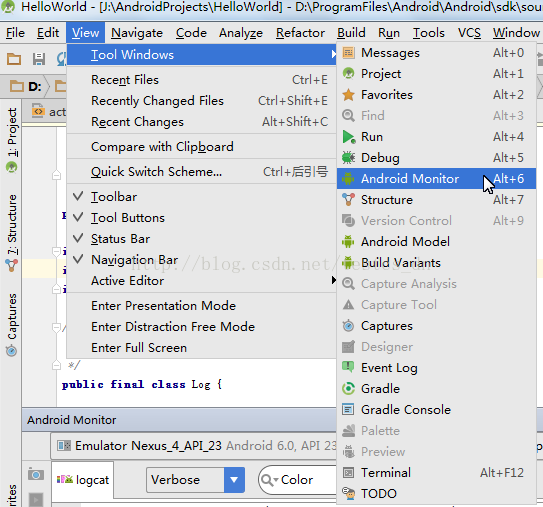This screenshot has width=543, height=507.
Task: Click the Captures icon in submenu
Action: point(348,326)
